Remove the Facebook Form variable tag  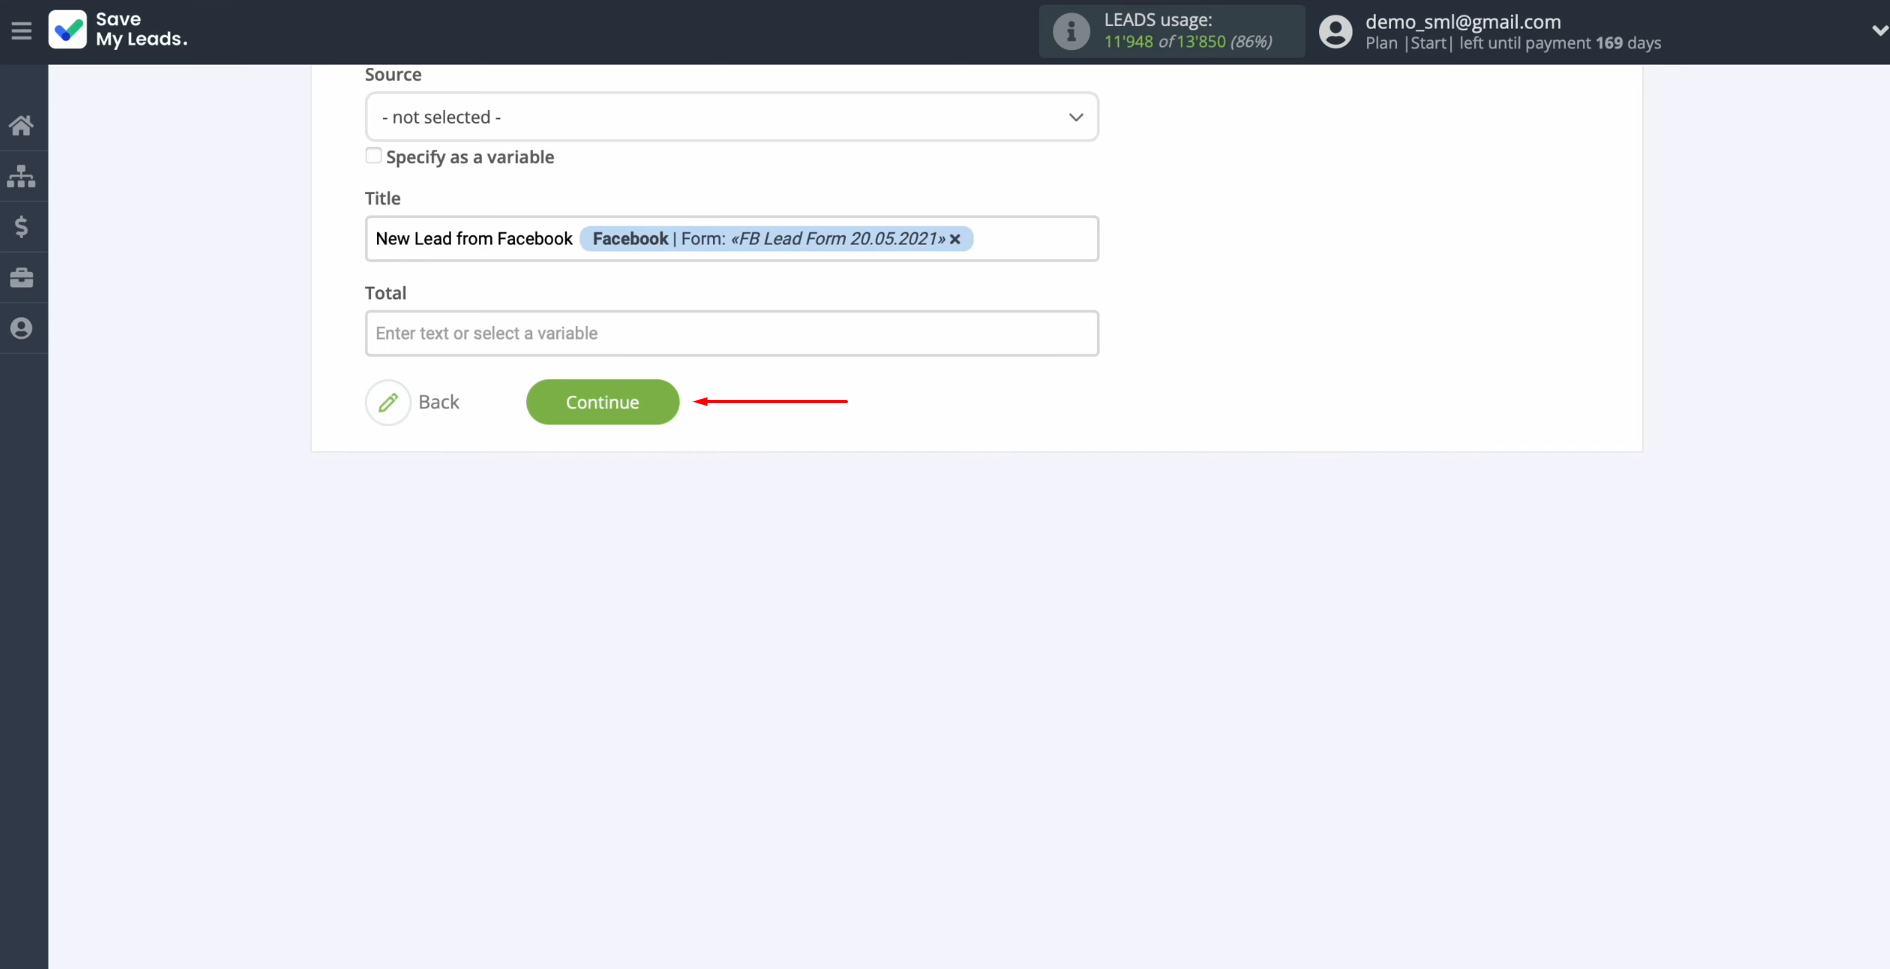tap(955, 239)
